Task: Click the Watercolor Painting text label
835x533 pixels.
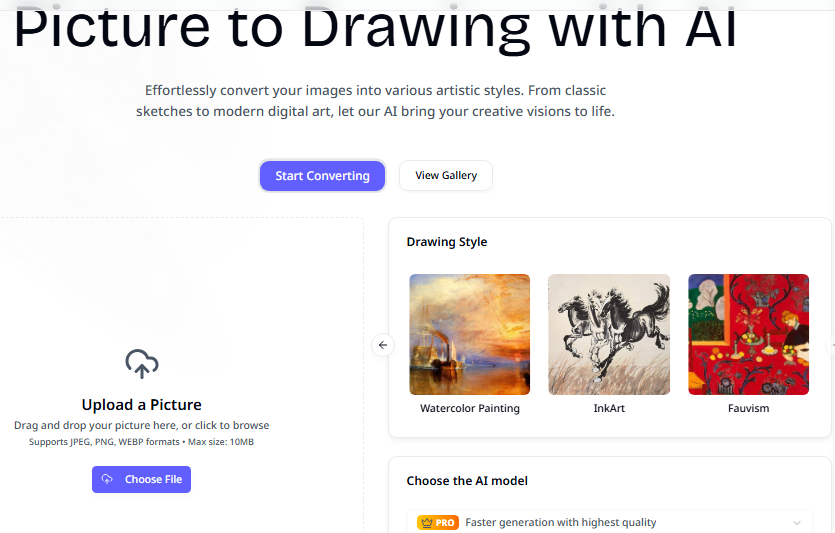Action: tap(470, 408)
